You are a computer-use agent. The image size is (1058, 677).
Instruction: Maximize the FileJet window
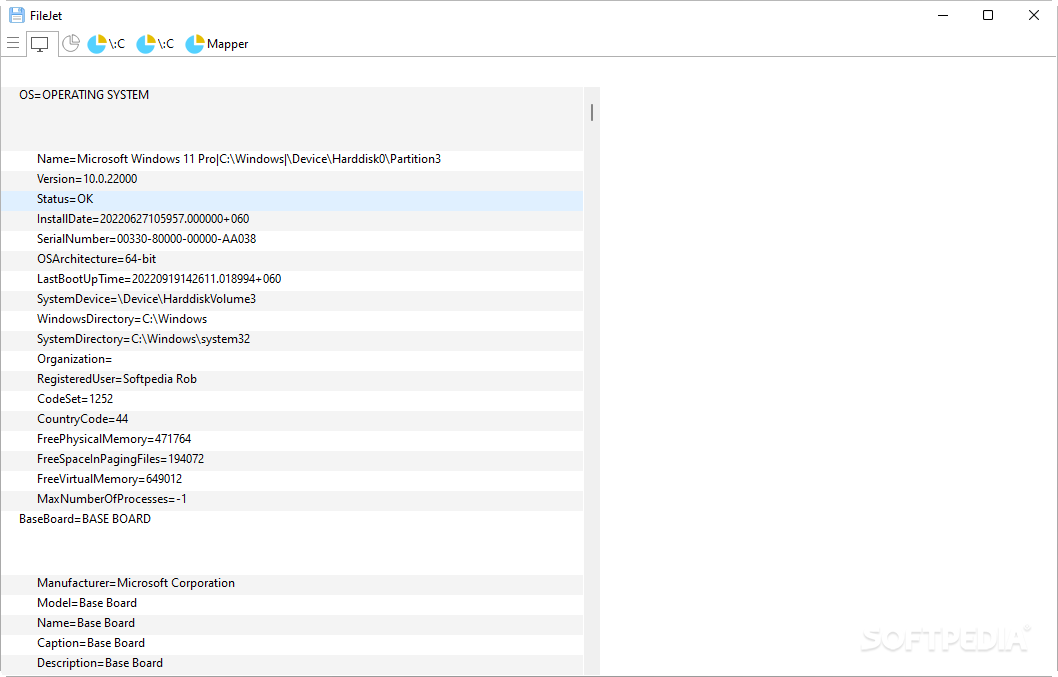[988, 15]
